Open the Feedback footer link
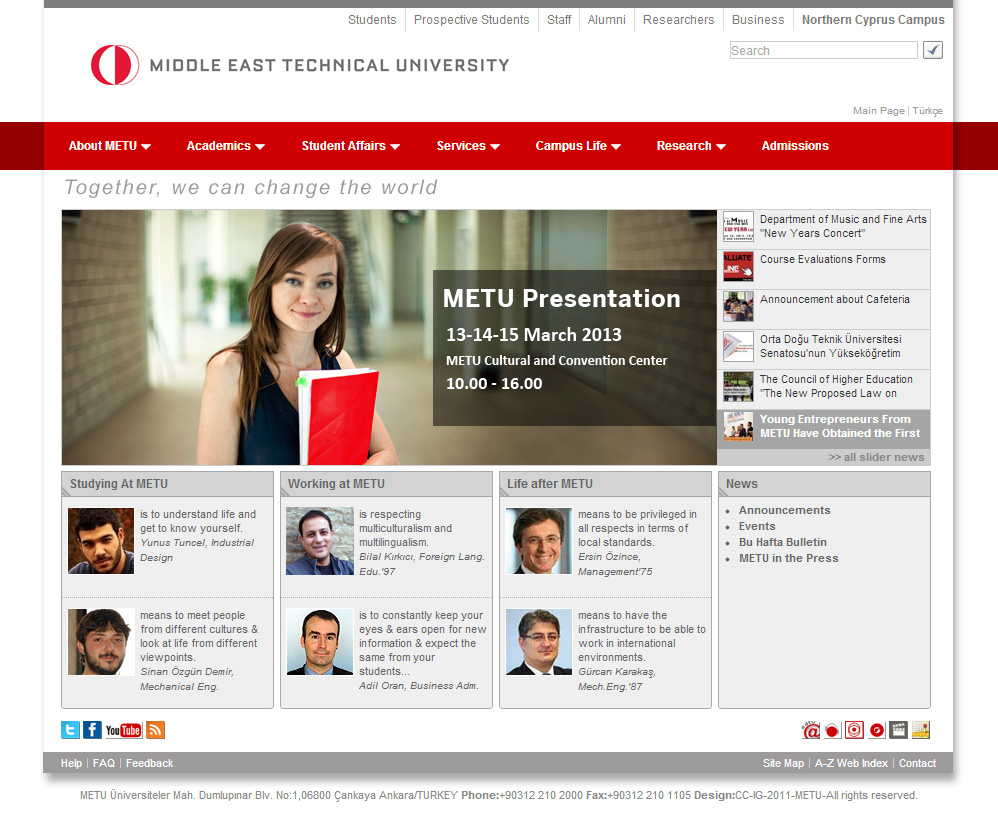998x828 pixels. (150, 763)
